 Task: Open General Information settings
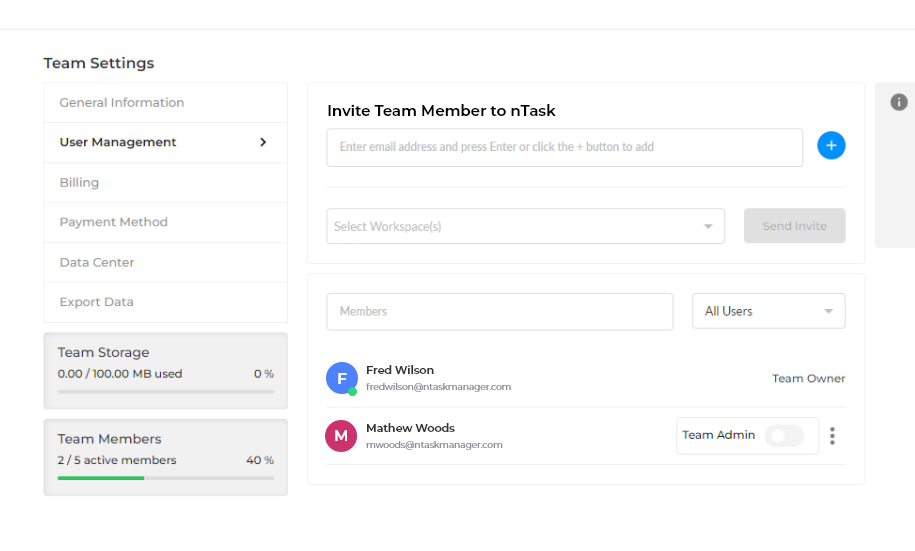122,103
